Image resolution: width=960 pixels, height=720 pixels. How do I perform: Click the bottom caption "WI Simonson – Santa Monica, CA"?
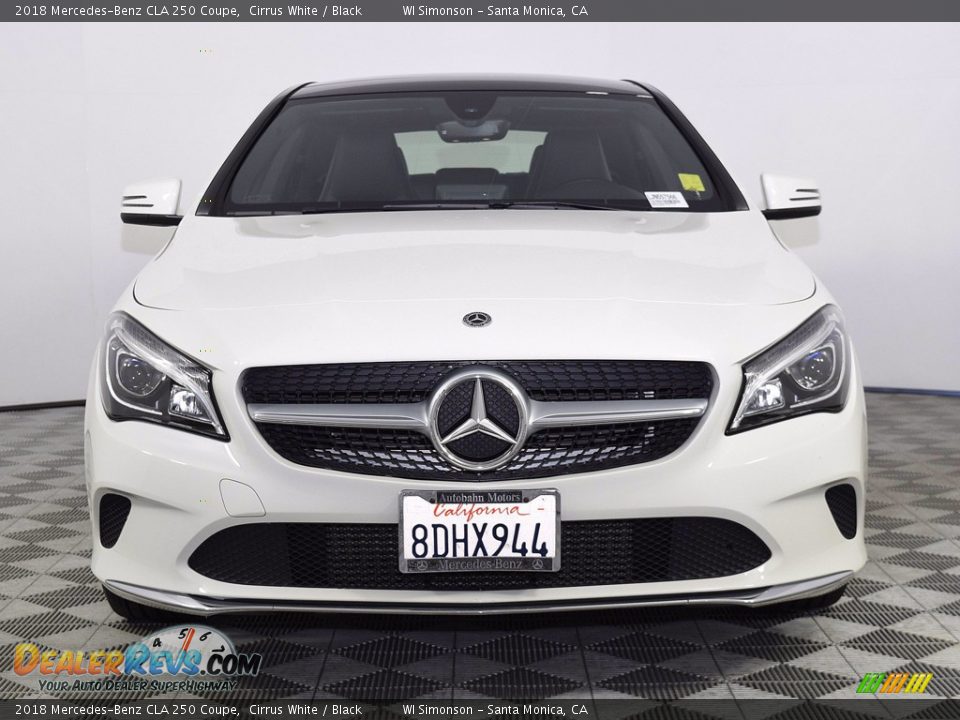pos(495,710)
